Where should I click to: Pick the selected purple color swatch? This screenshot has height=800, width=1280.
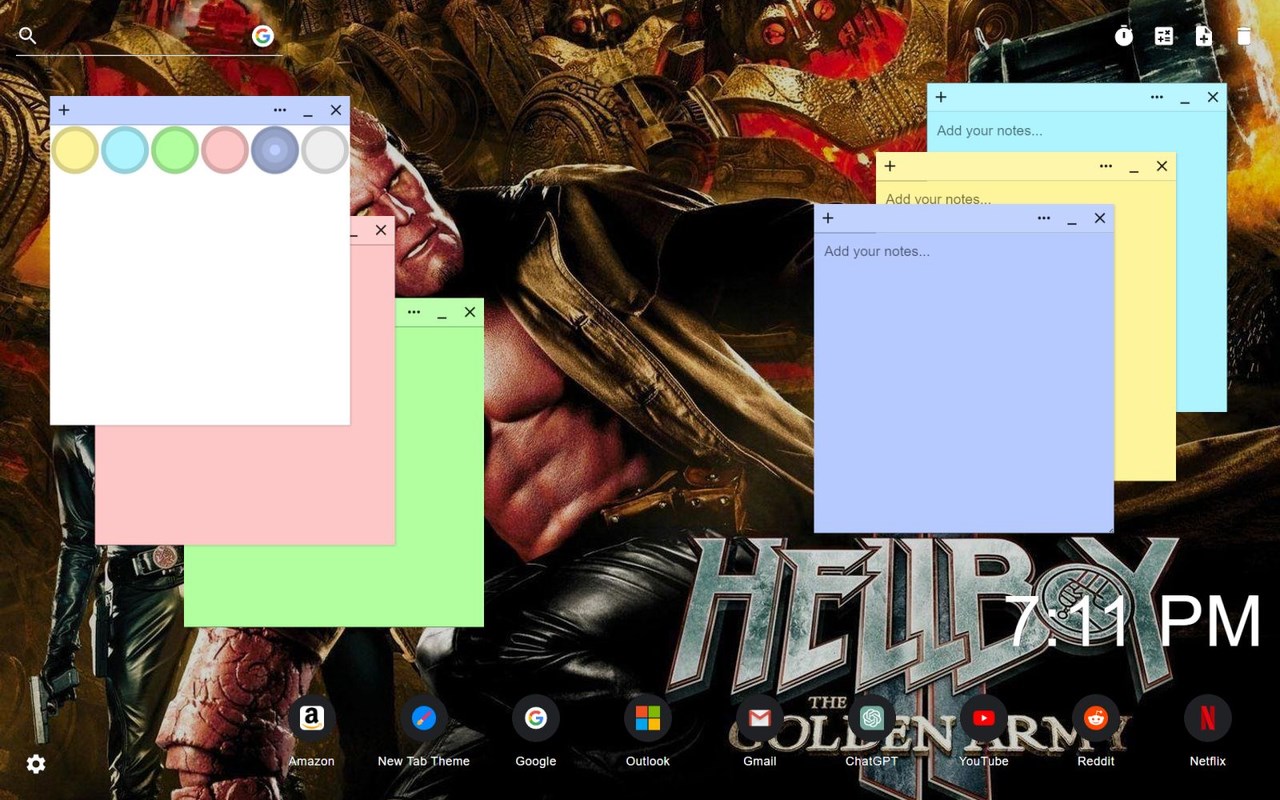pyautogui.click(x=275, y=150)
